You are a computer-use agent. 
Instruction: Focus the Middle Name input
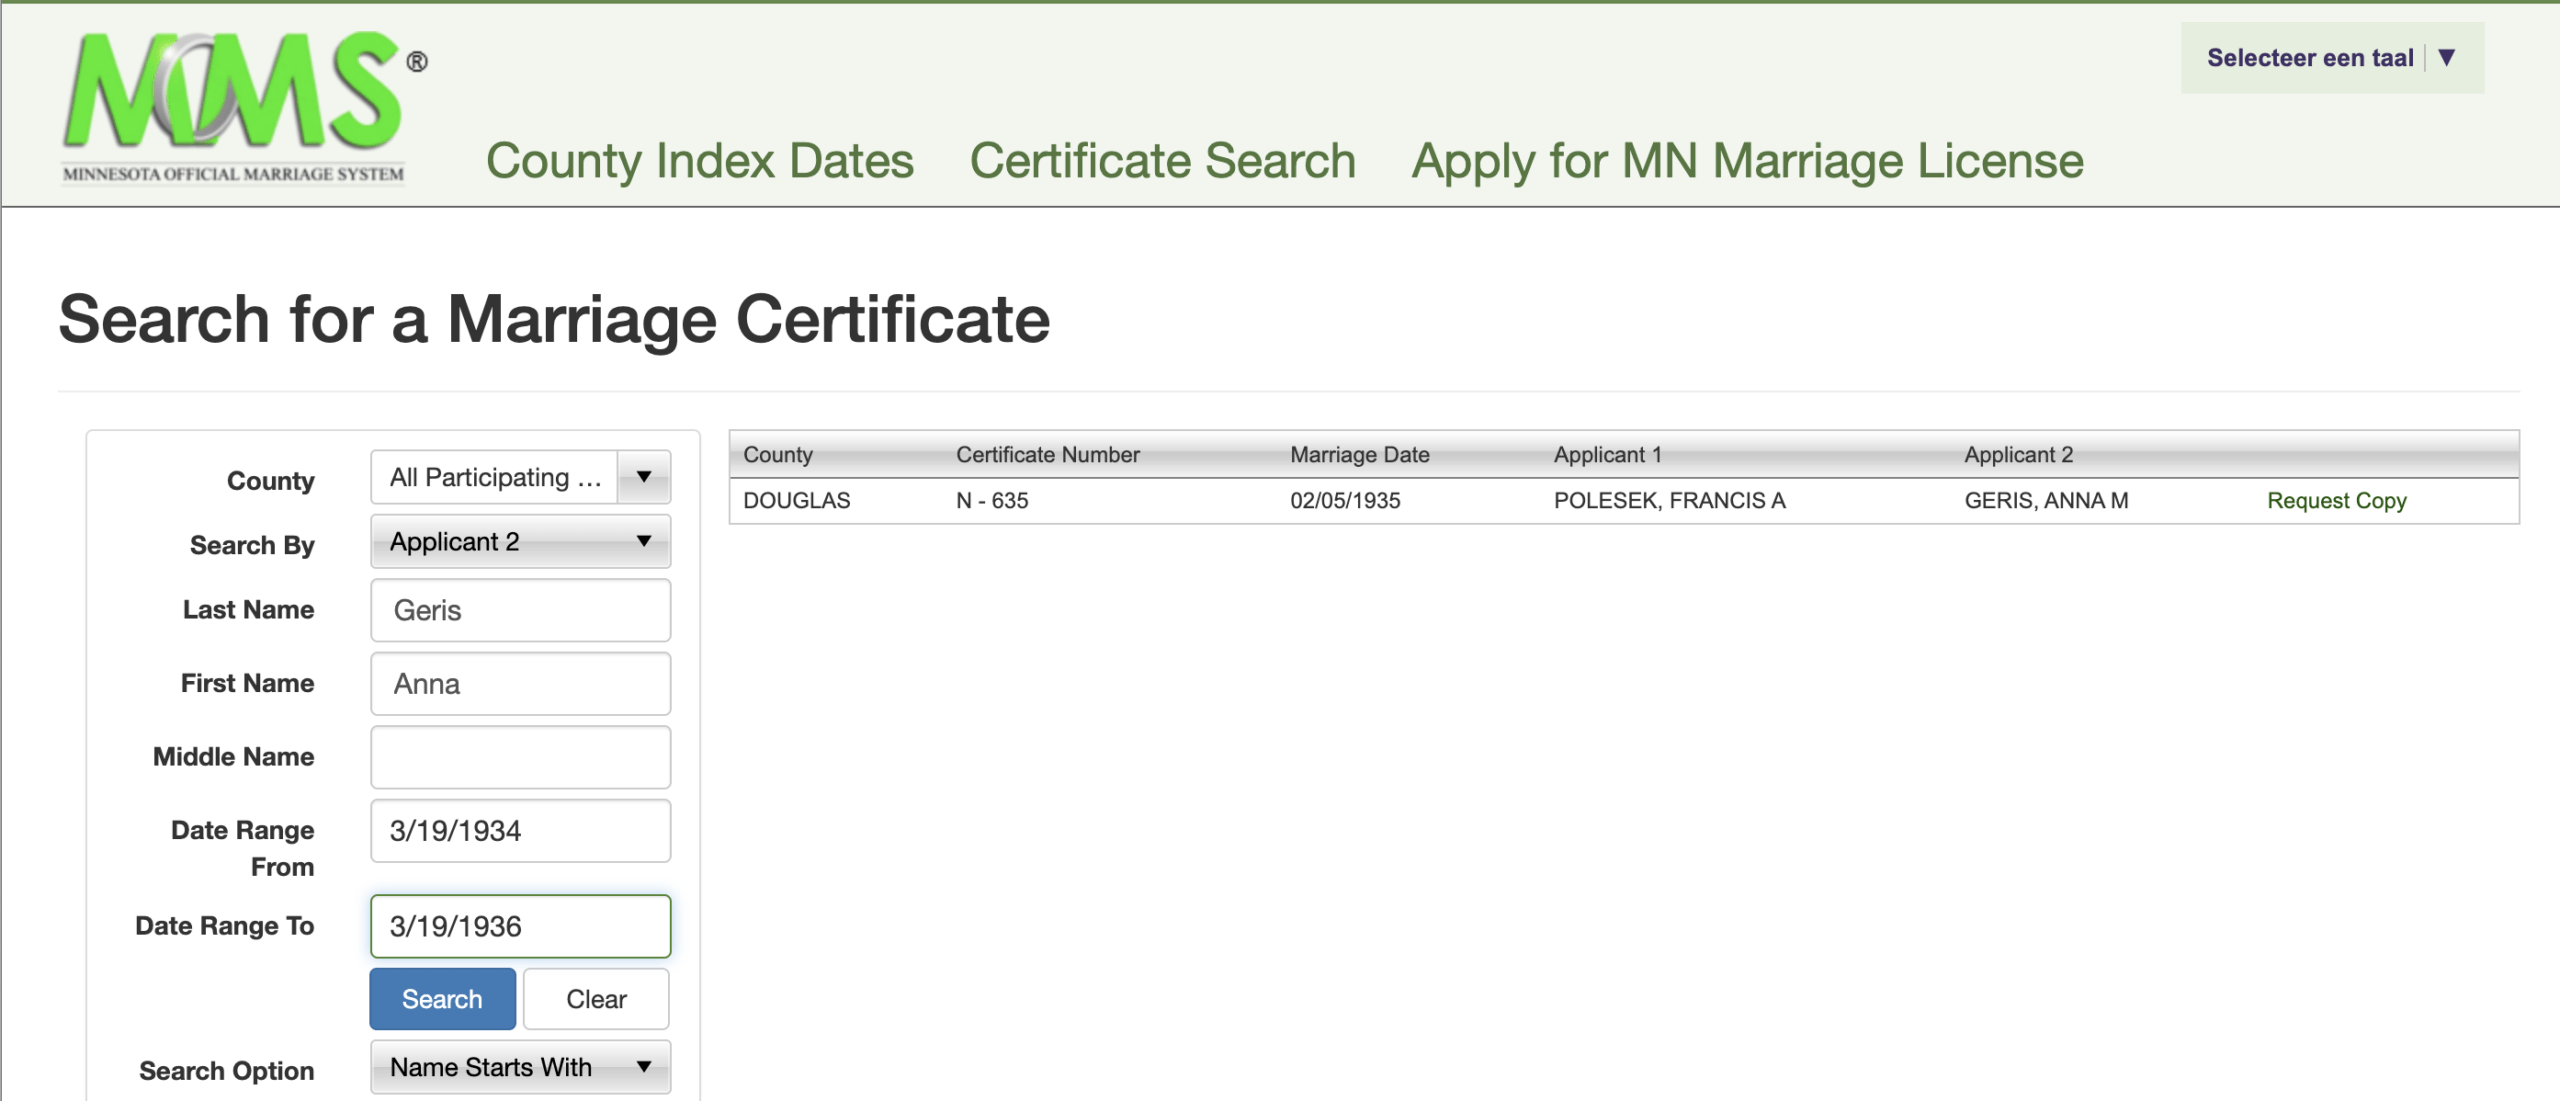pos(520,757)
